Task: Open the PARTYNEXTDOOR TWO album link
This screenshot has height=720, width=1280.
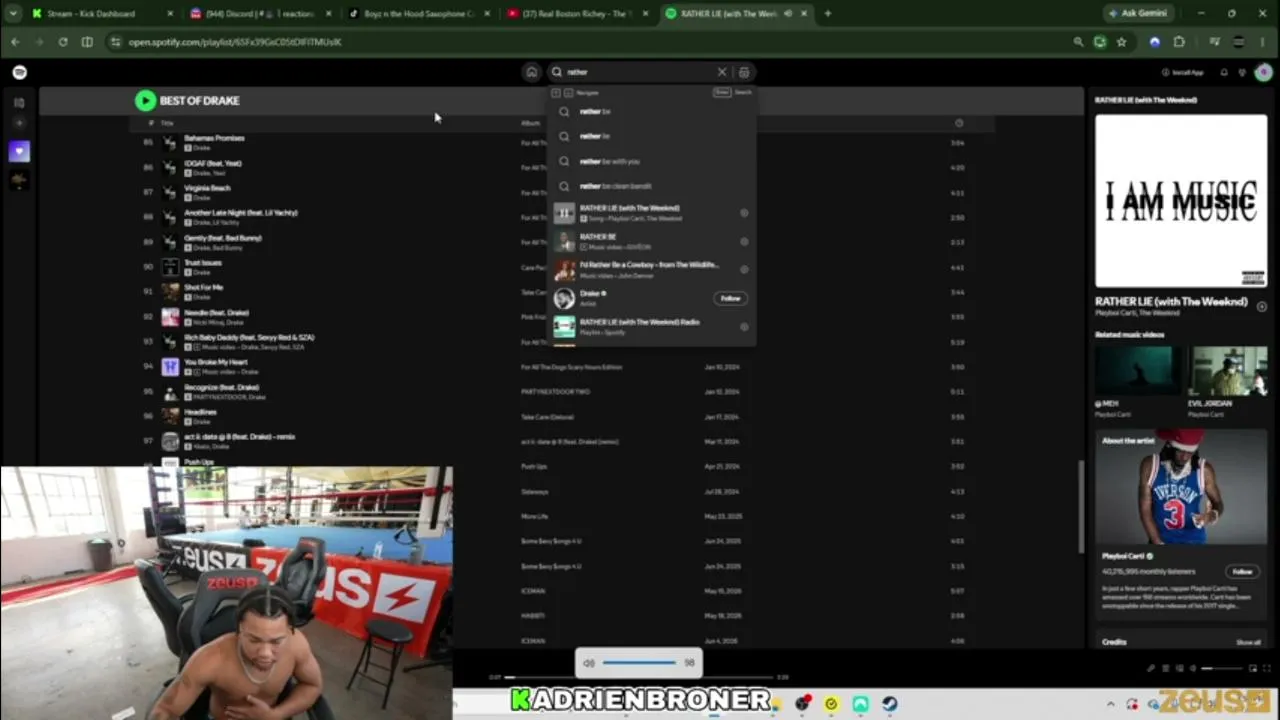Action: pos(556,392)
